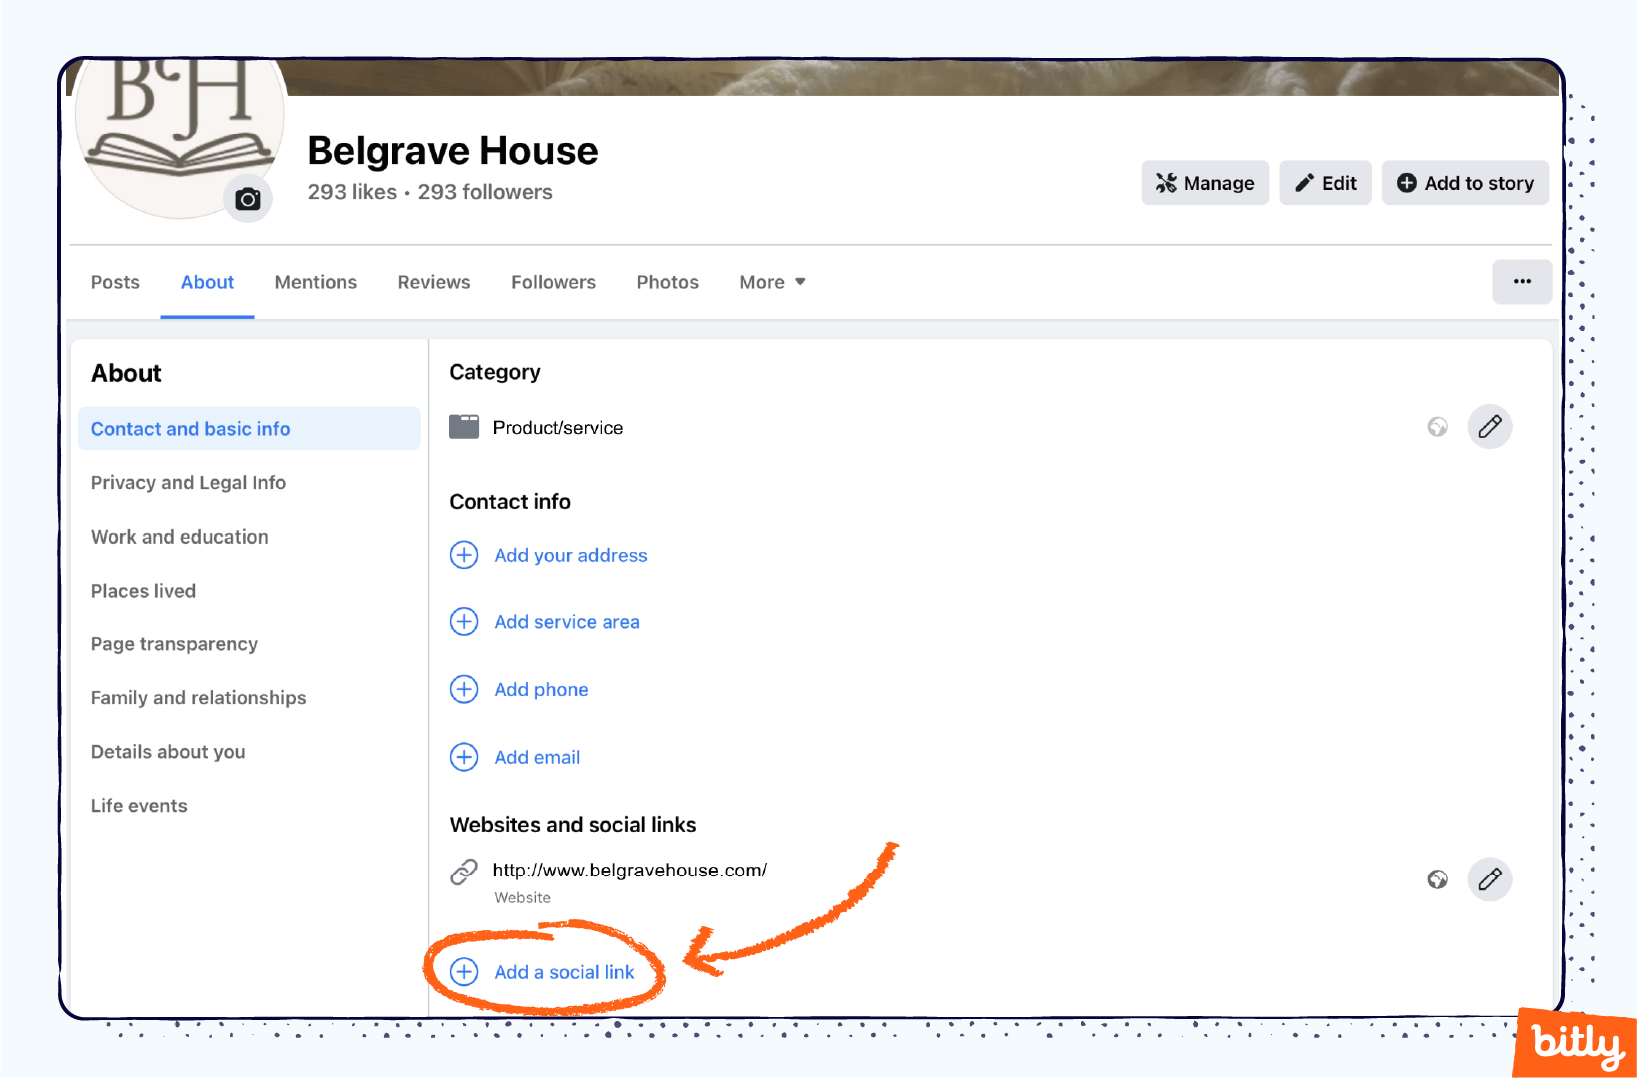Screen dimensions: 1637x1078
Task: Open the three-dots options menu
Action: coord(1521,282)
